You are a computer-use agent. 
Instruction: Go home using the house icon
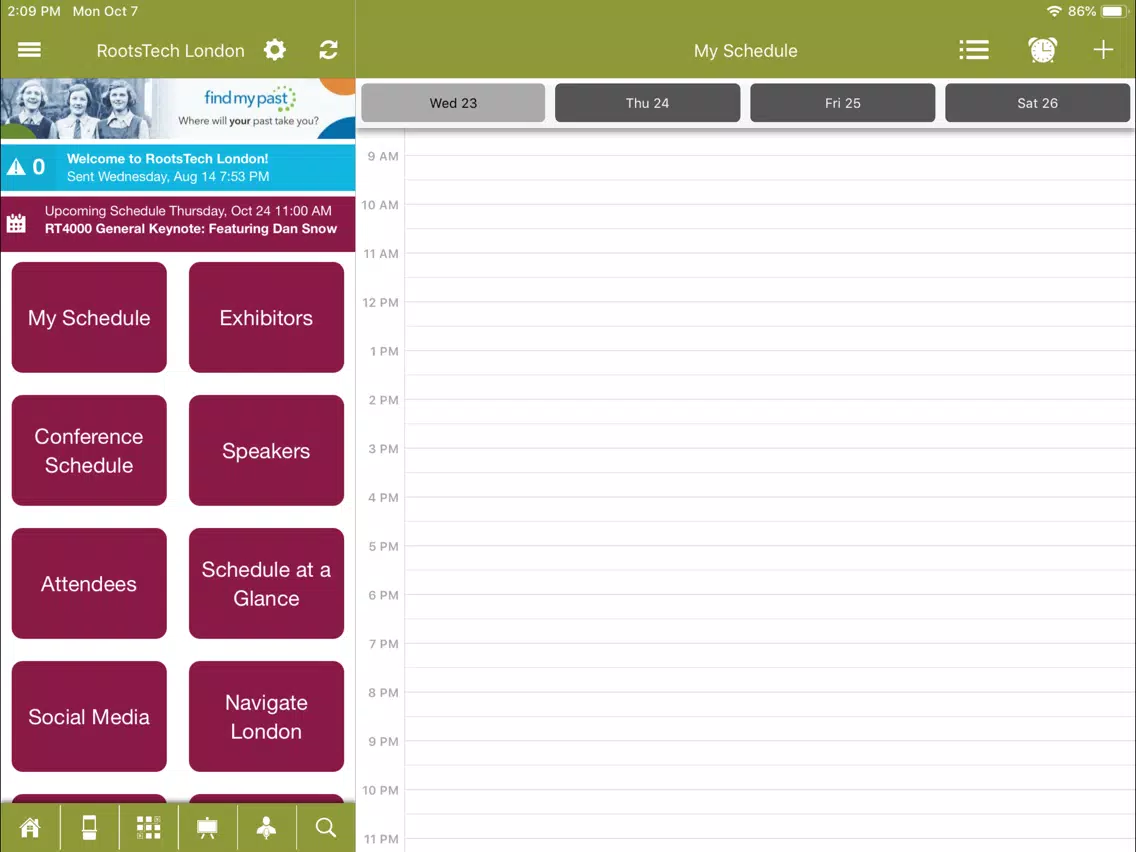[x=30, y=827]
